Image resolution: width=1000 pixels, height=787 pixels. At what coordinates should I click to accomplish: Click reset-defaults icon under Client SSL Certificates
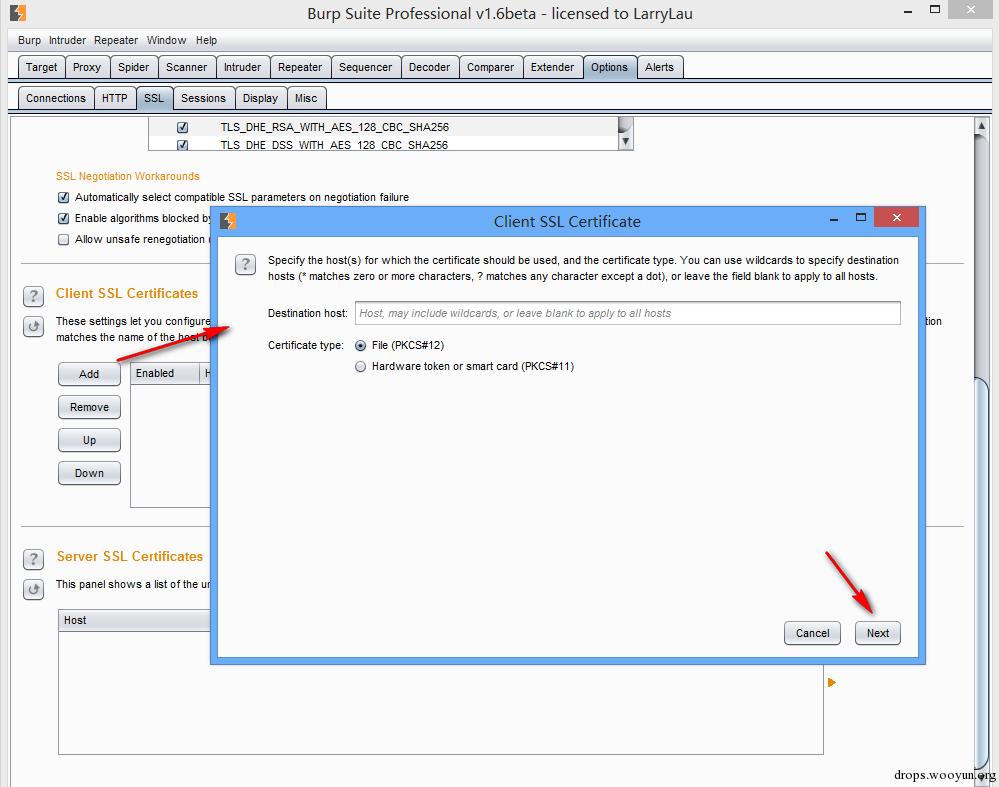click(x=34, y=326)
